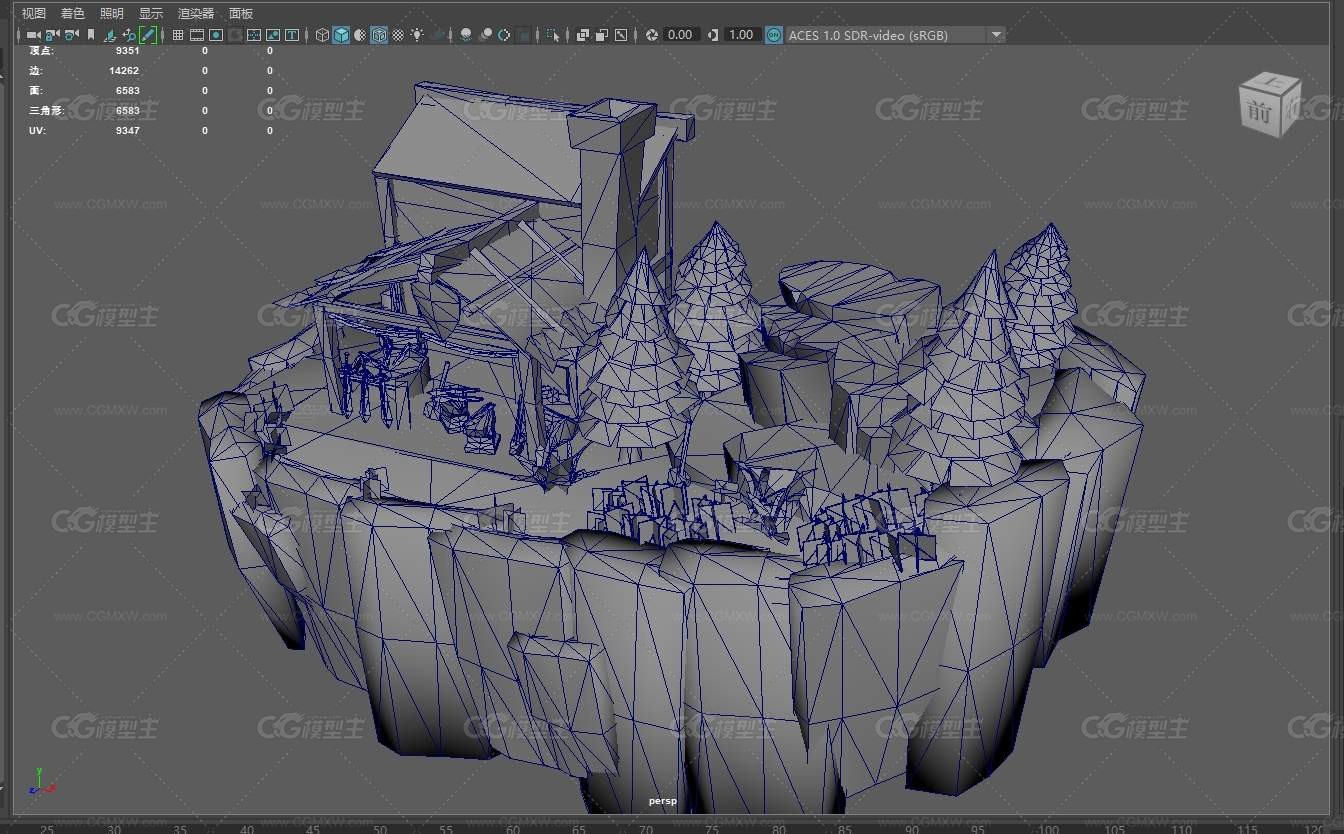Viewport: 1344px width, 834px height.
Task: Click Smooth Shade All cube icon
Action: click(341, 35)
